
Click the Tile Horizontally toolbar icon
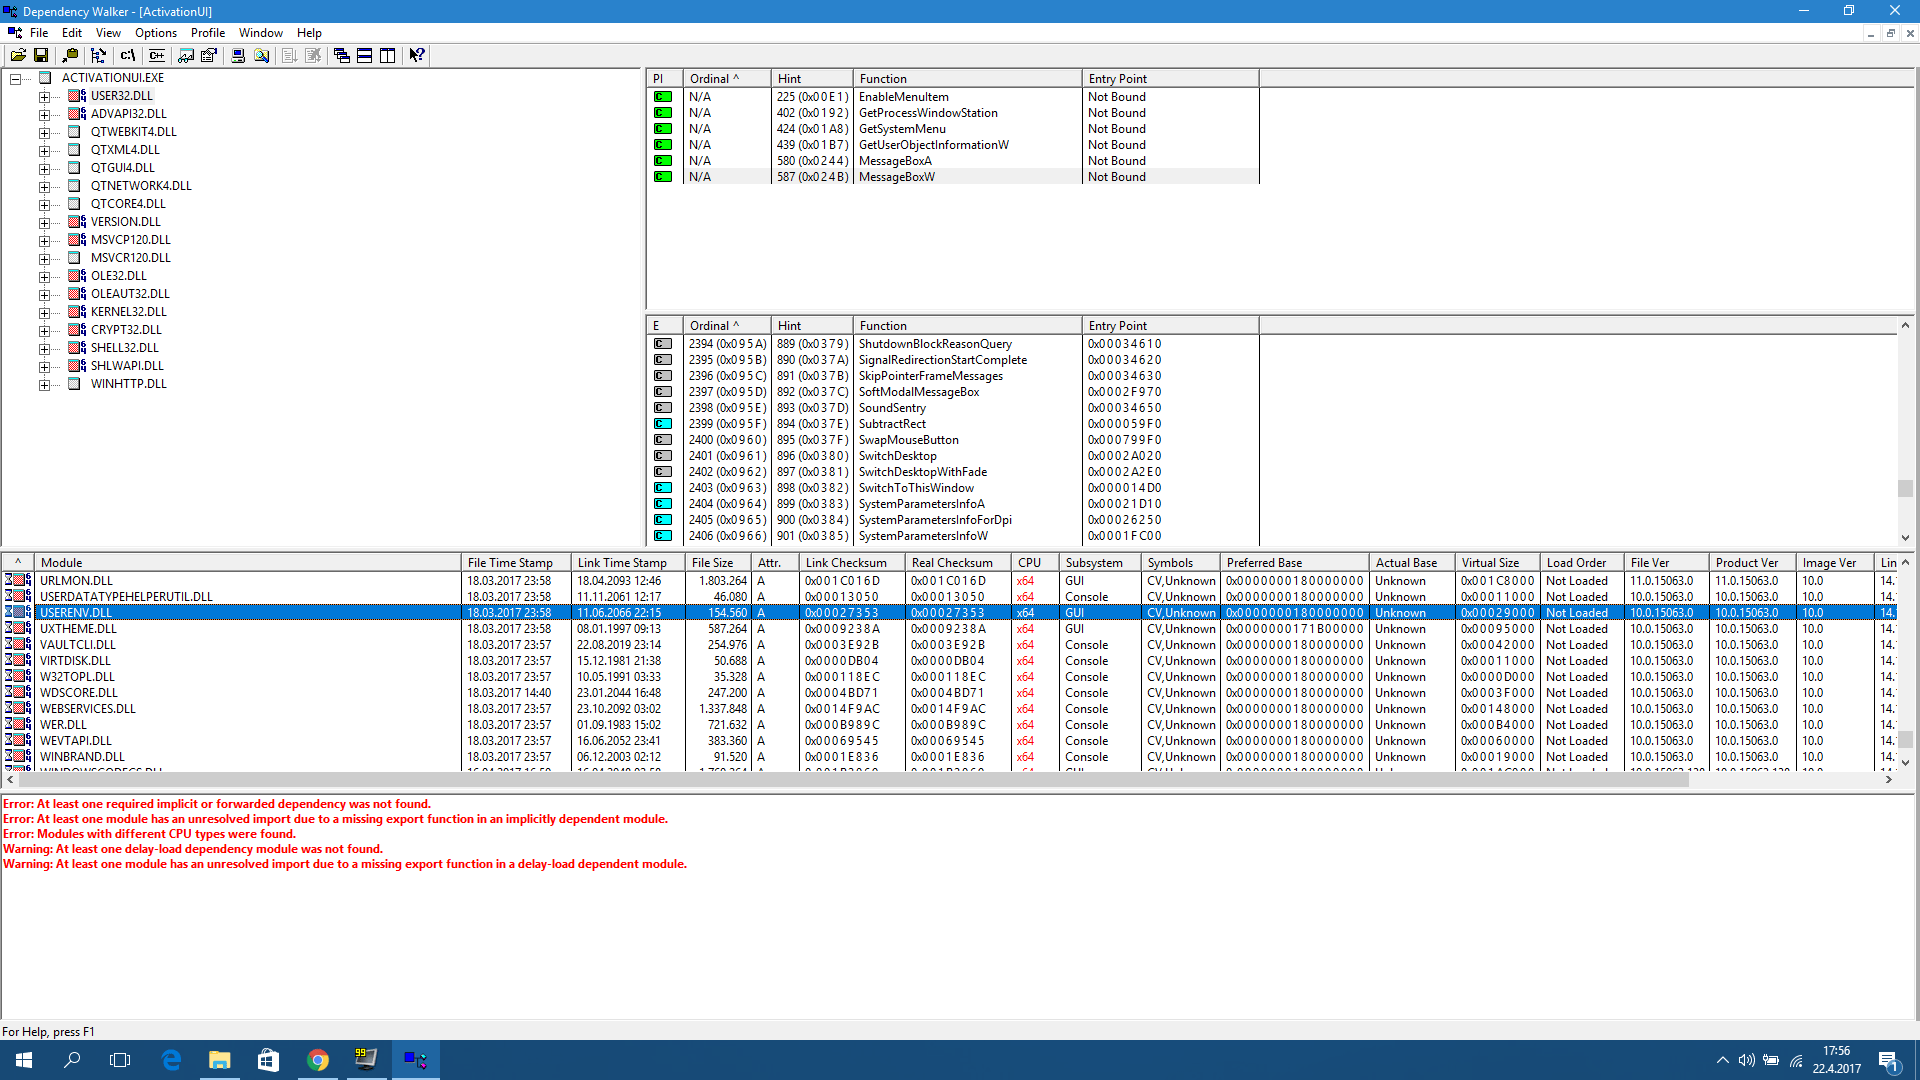pos(365,56)
